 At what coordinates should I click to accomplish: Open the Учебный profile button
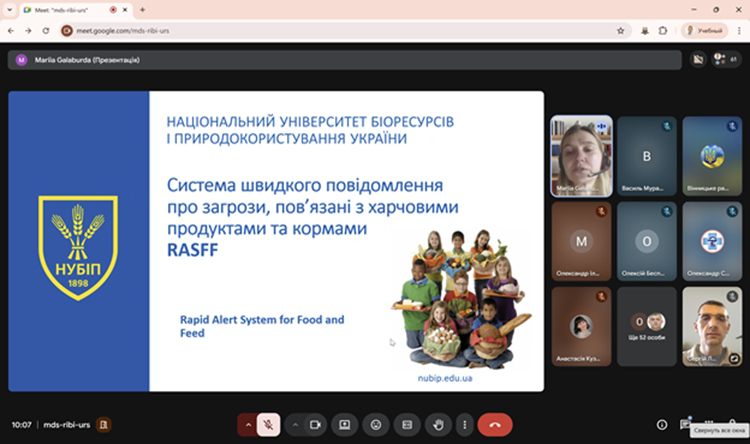click(x=705, y=31)
